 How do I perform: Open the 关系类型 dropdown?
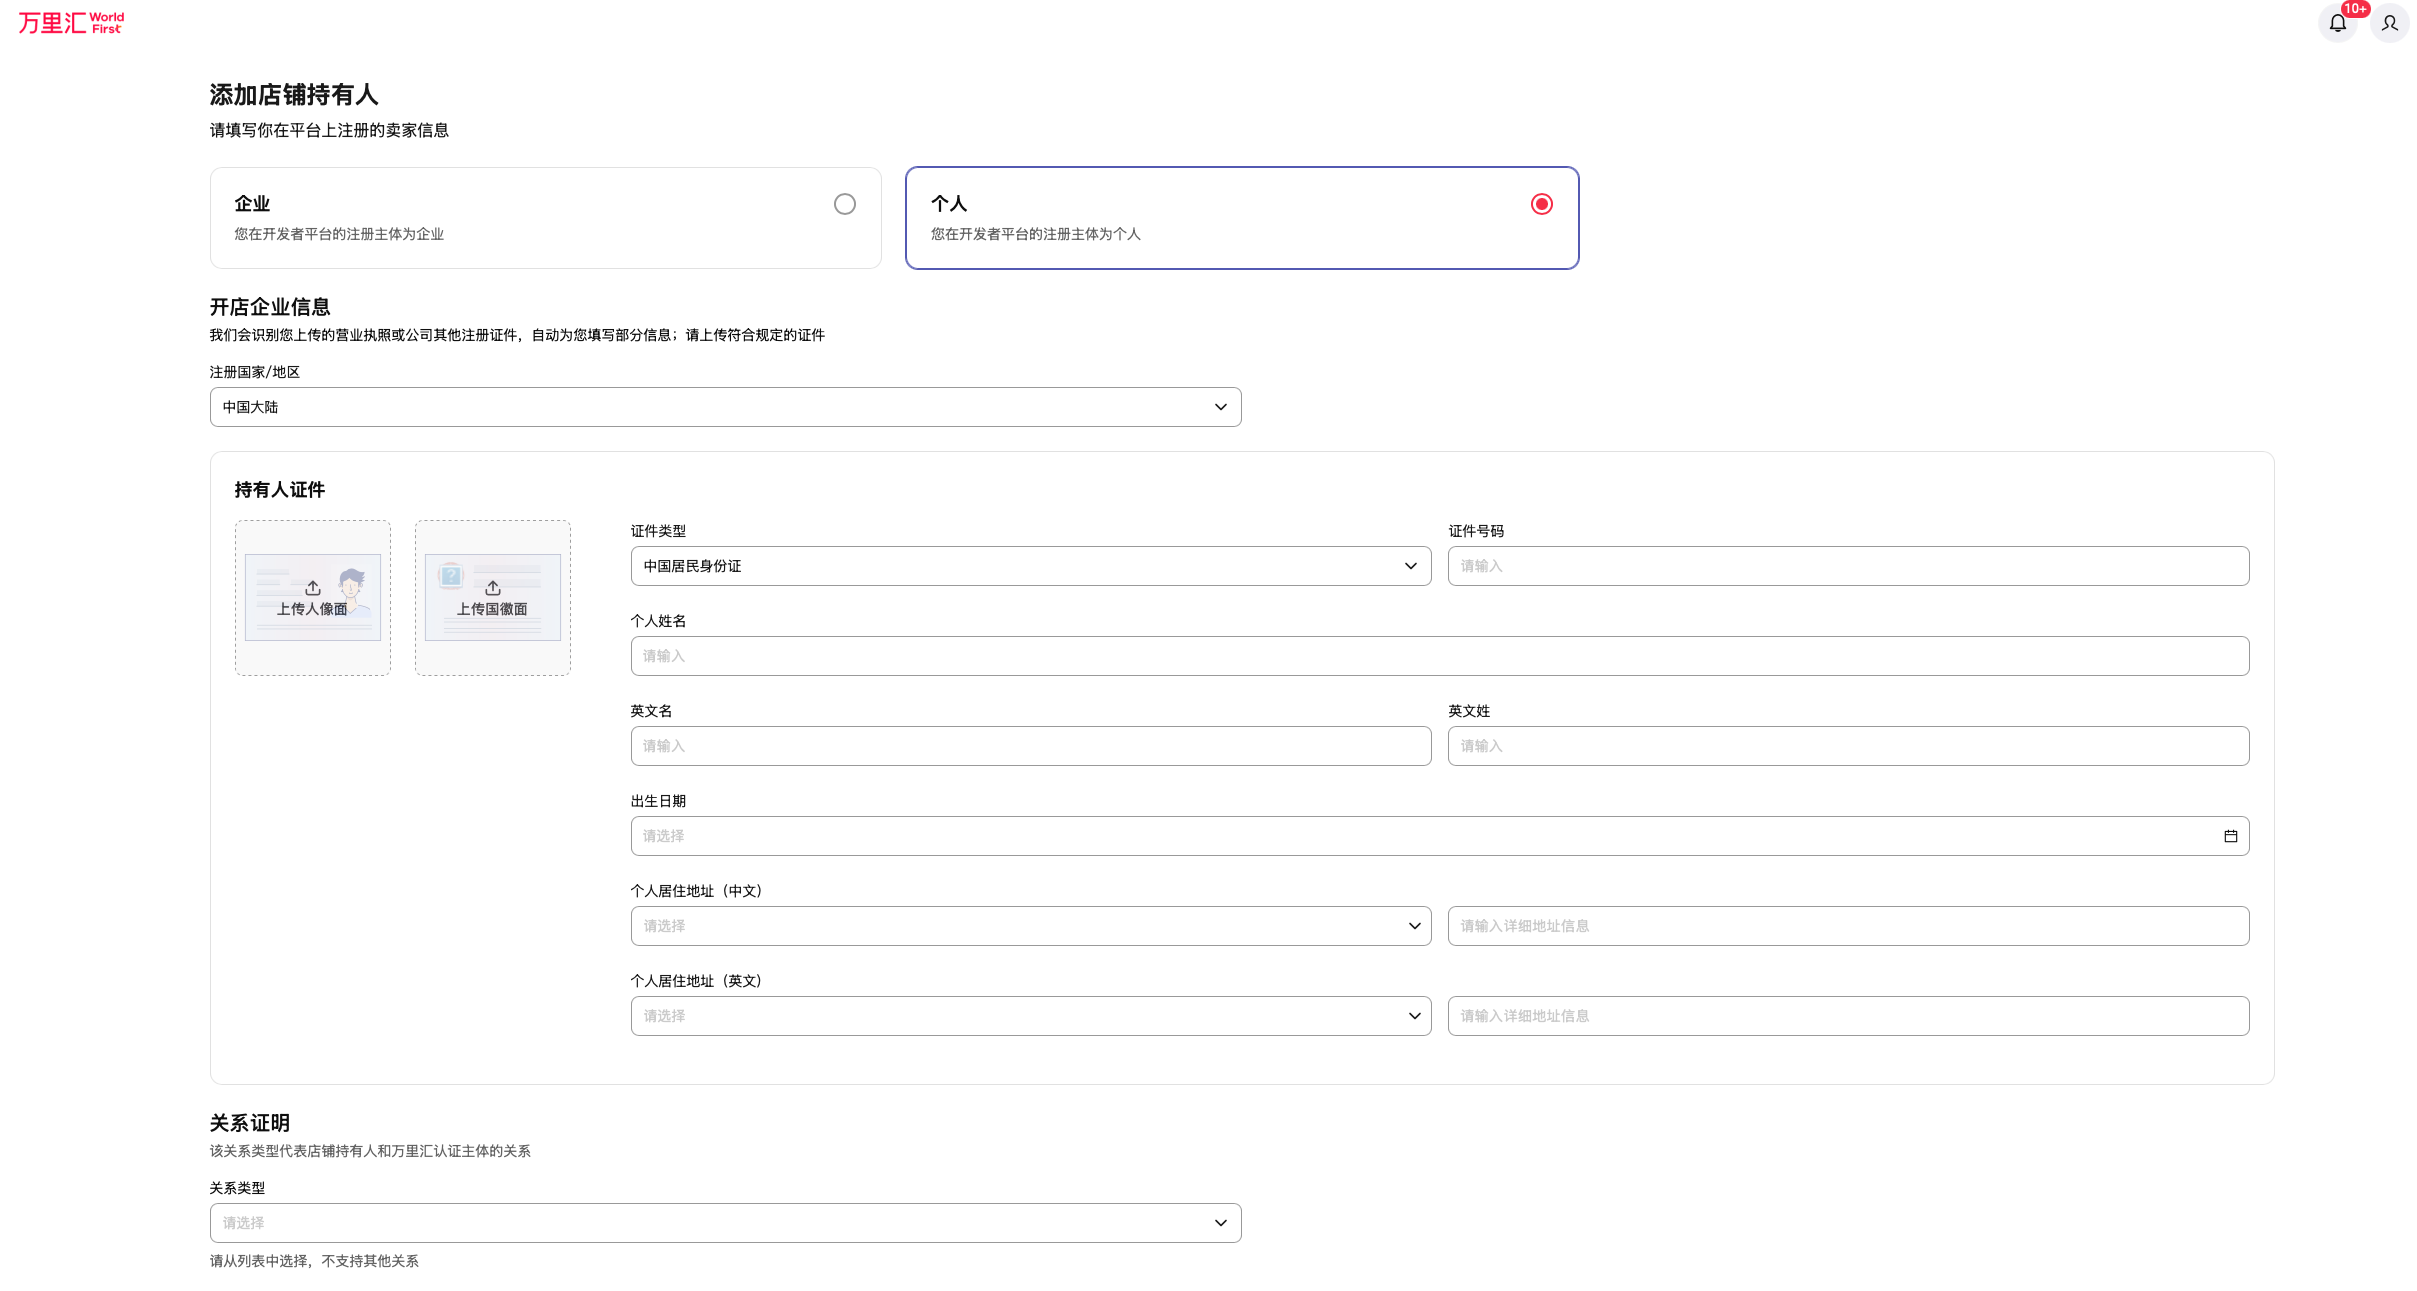pyautogui.click(x=725, y=1223)
